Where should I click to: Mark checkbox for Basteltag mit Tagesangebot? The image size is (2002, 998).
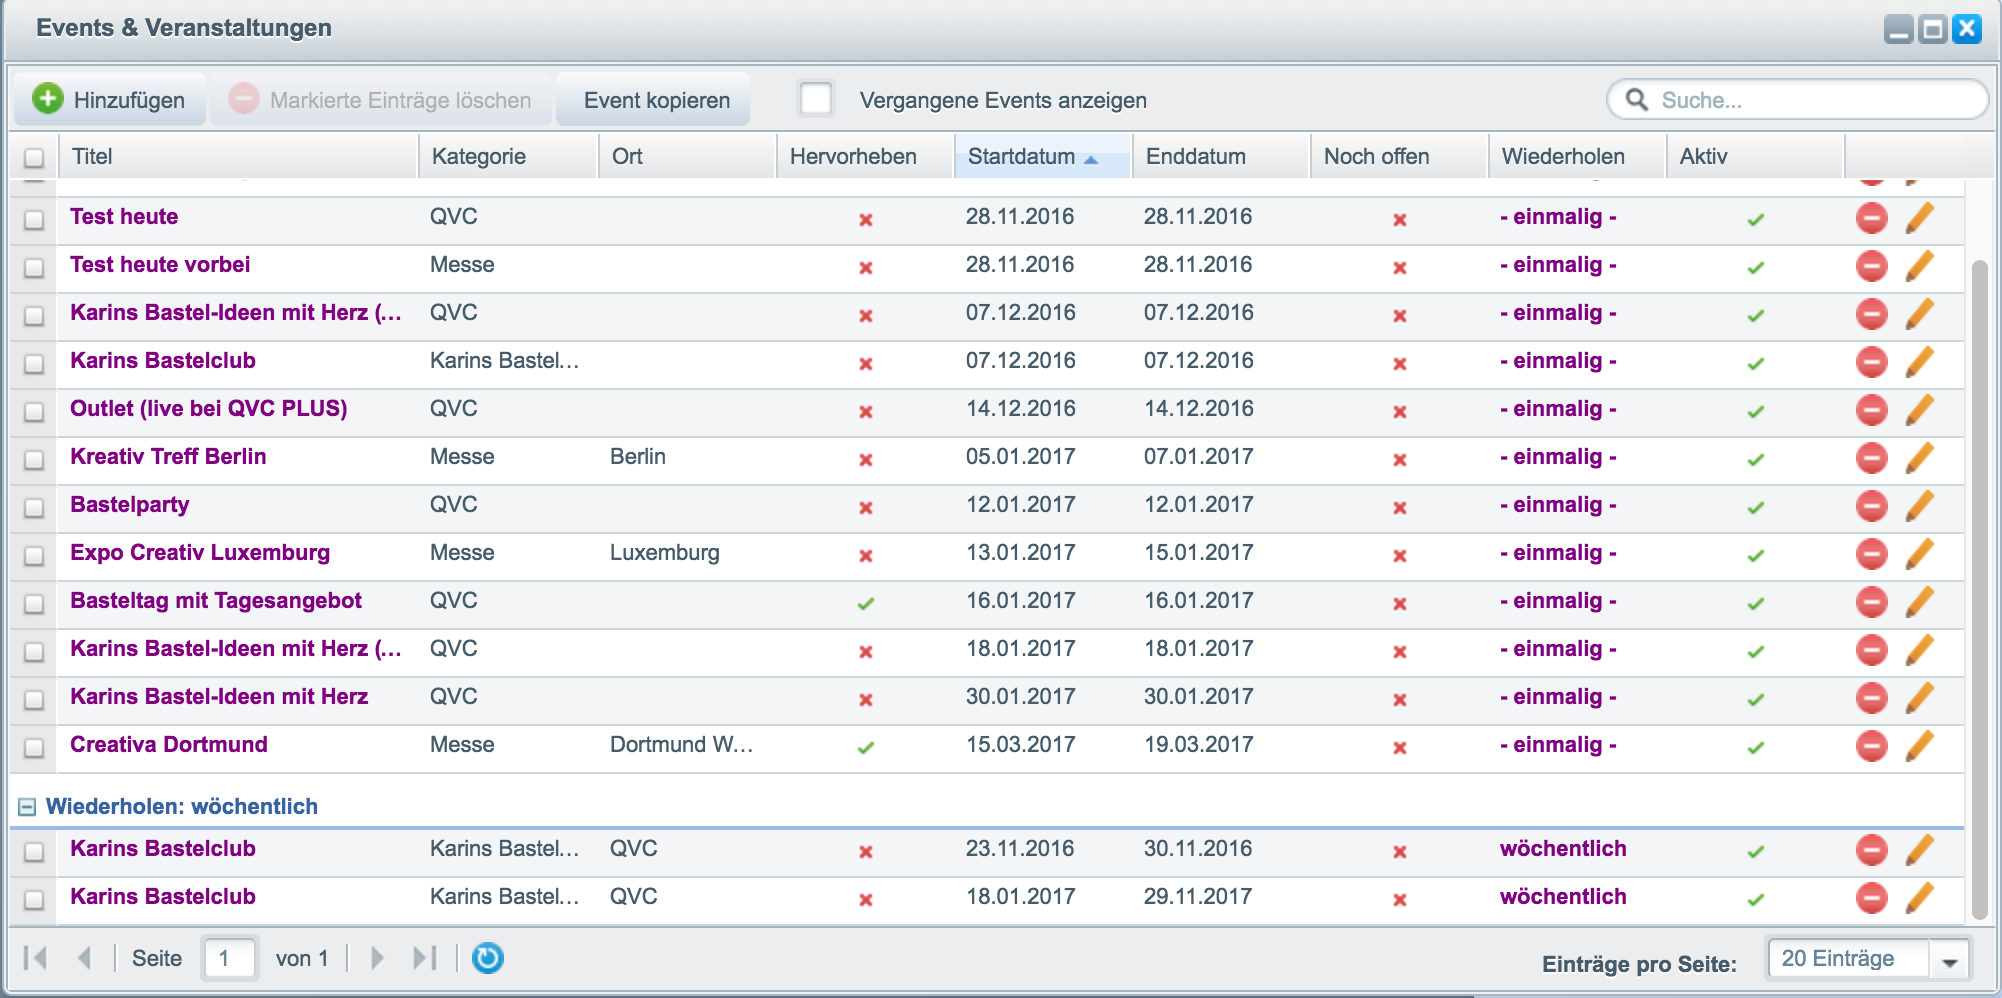34,604
